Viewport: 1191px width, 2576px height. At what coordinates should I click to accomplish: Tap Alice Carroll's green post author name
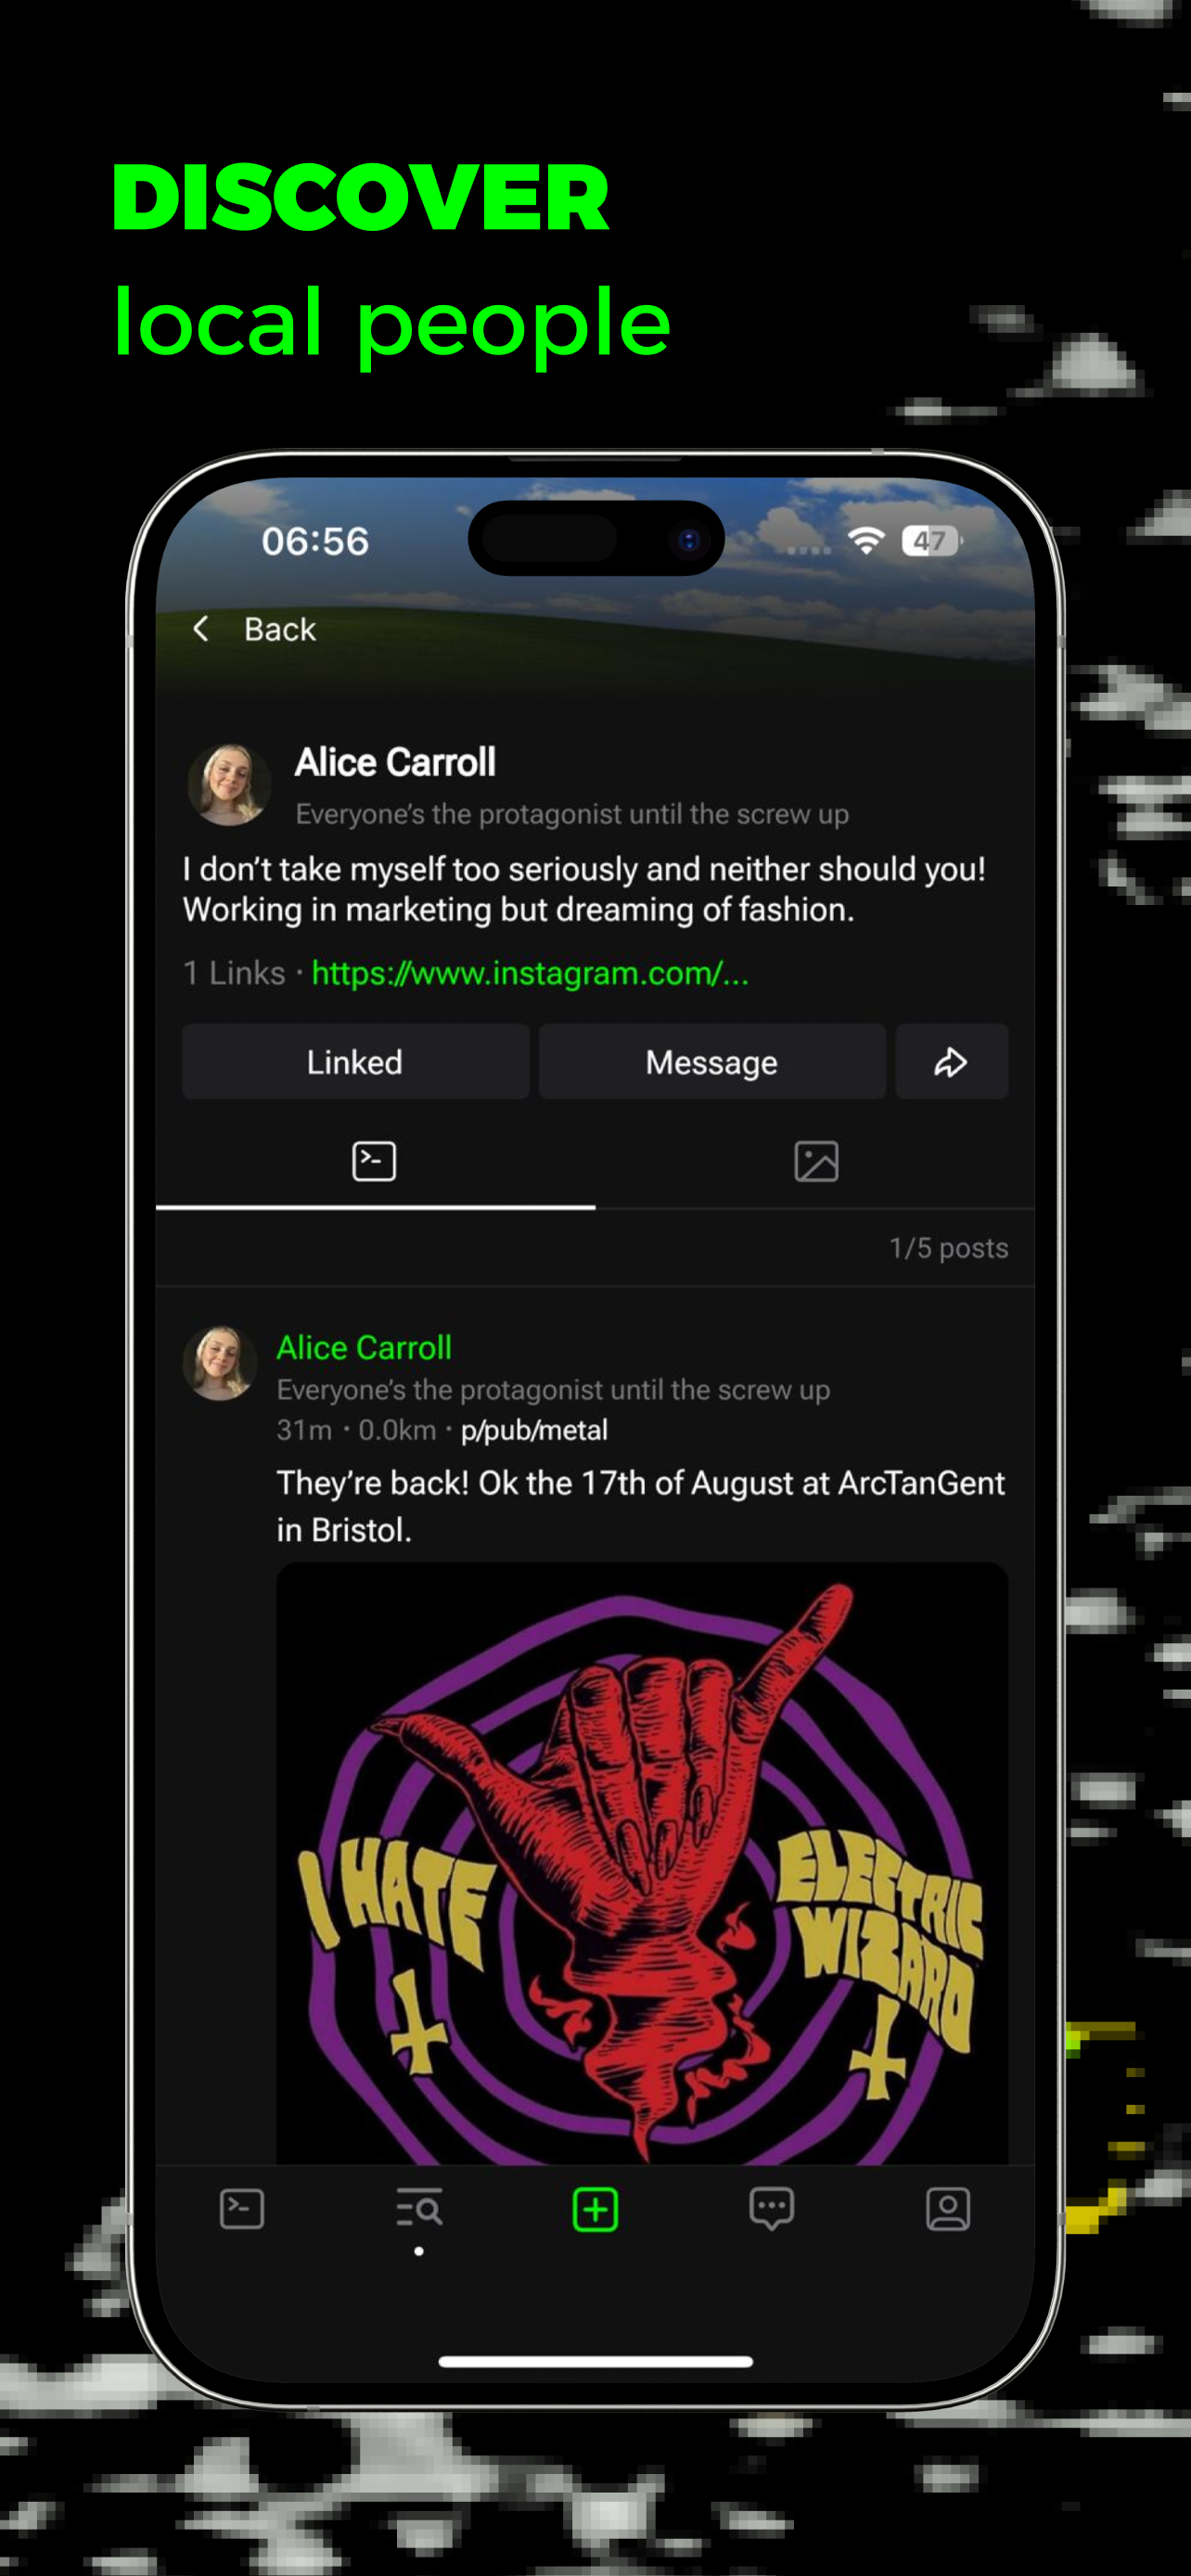pos(364,1348)
